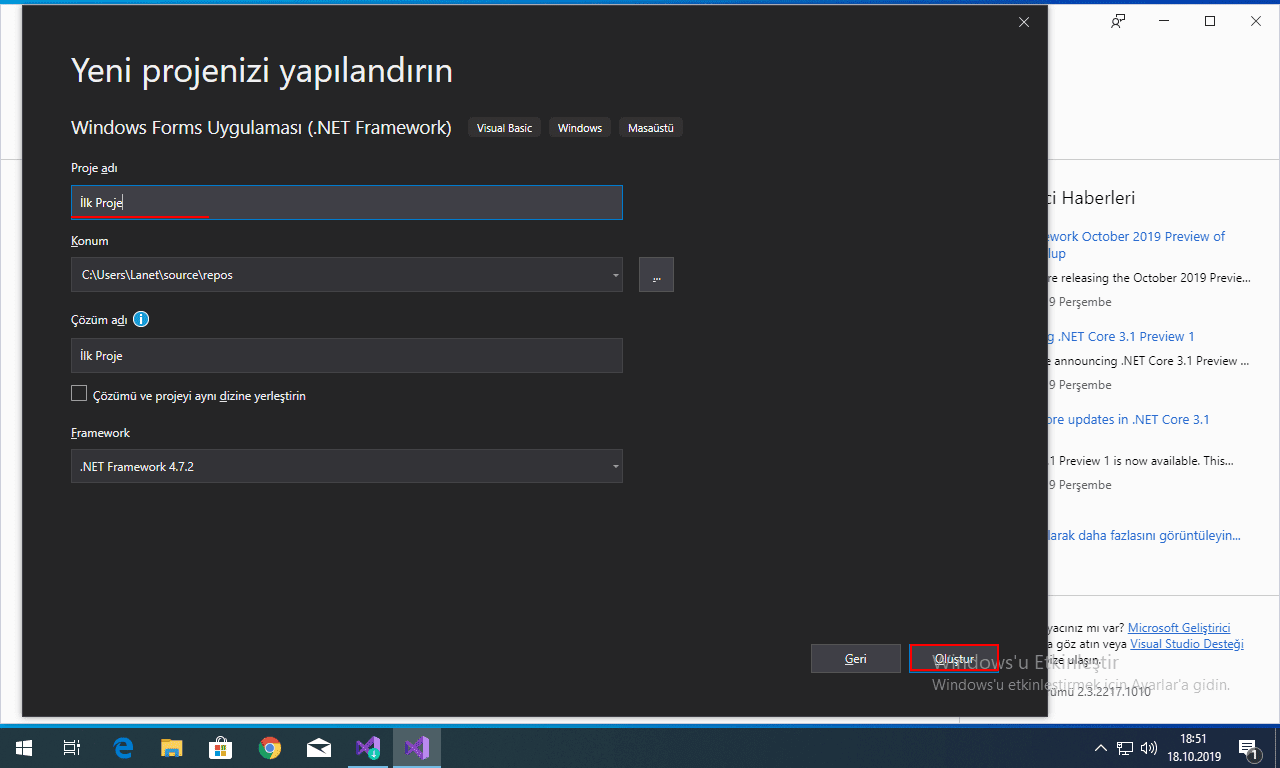Open the .NET Core 3.1 Preview 1 news link
The image size is (1280, 768).
[1120, 336]
